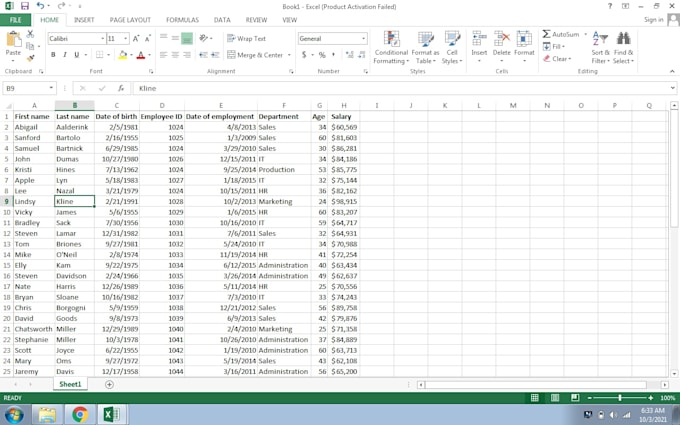This screenshot has width=680, height=425.
Task: Open the cell Borders dropdown arrow
Action: point(108,55)
